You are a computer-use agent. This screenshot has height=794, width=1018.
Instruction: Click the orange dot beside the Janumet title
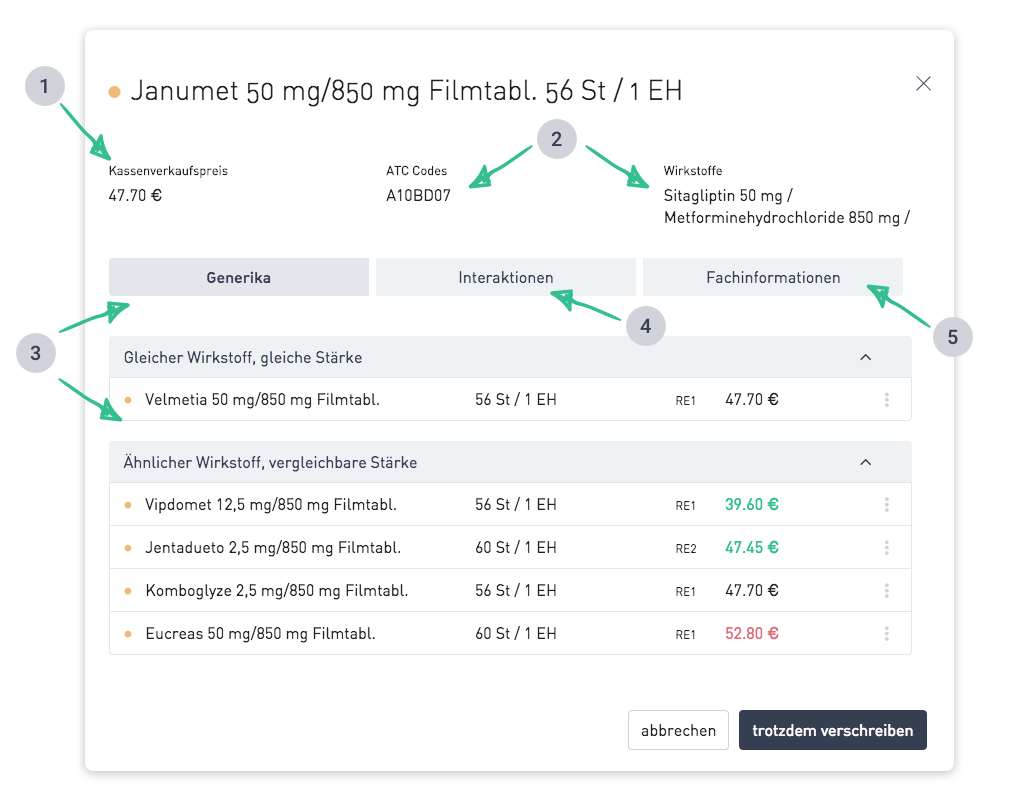tap(114, 92)
